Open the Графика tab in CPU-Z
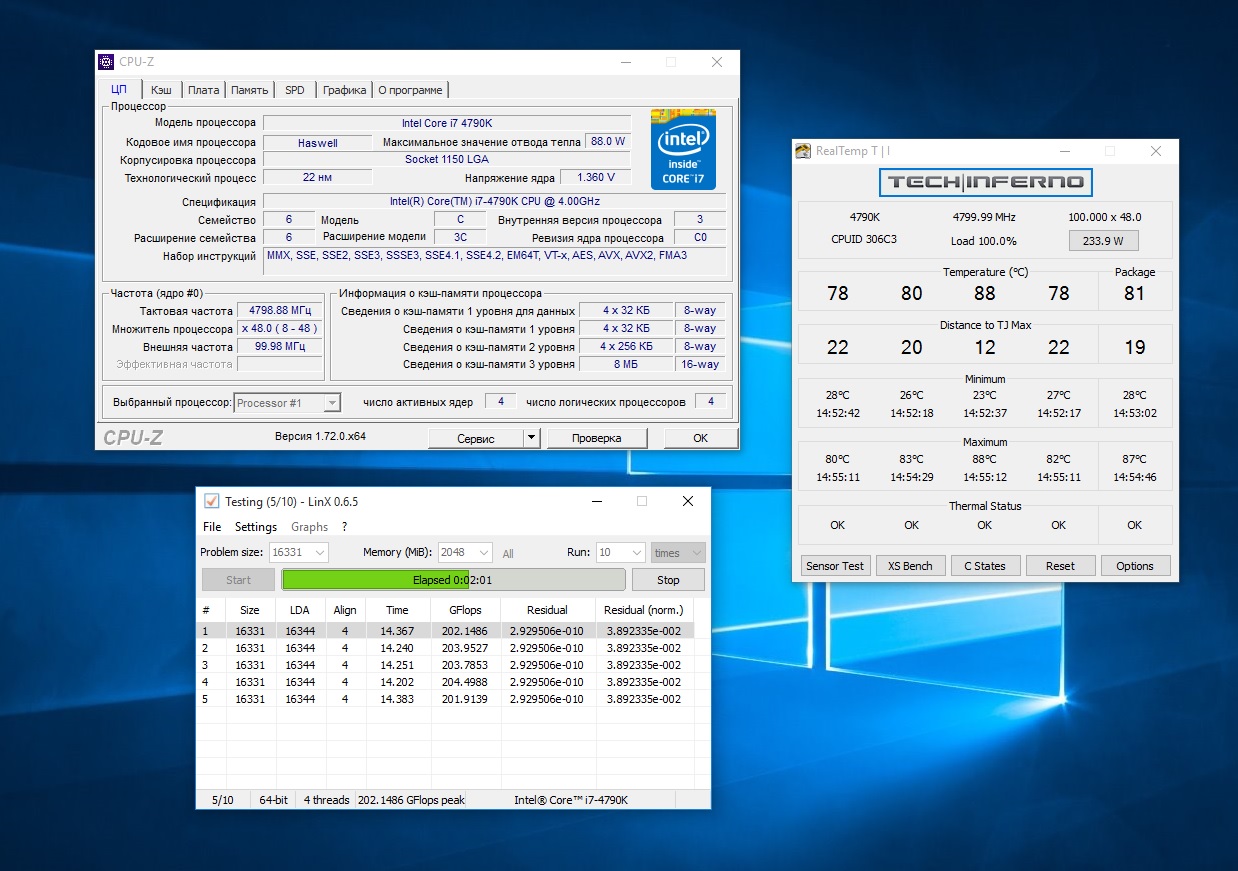 [344, 90]
